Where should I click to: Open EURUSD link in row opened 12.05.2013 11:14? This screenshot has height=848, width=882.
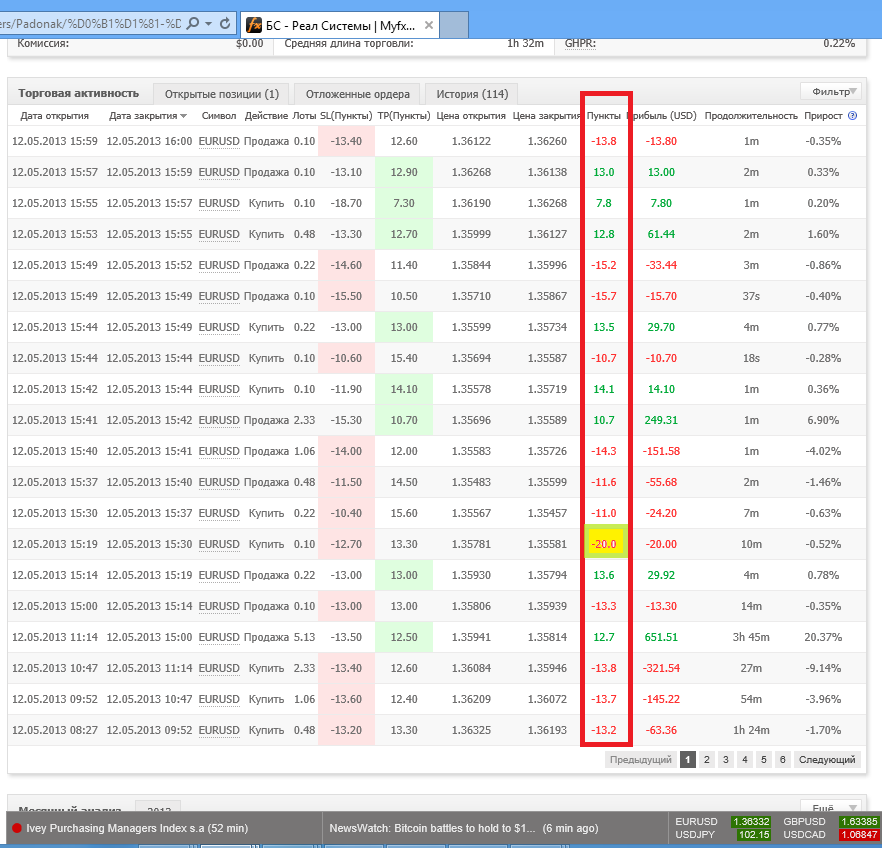pyautogui.click(x=219, y=638)
